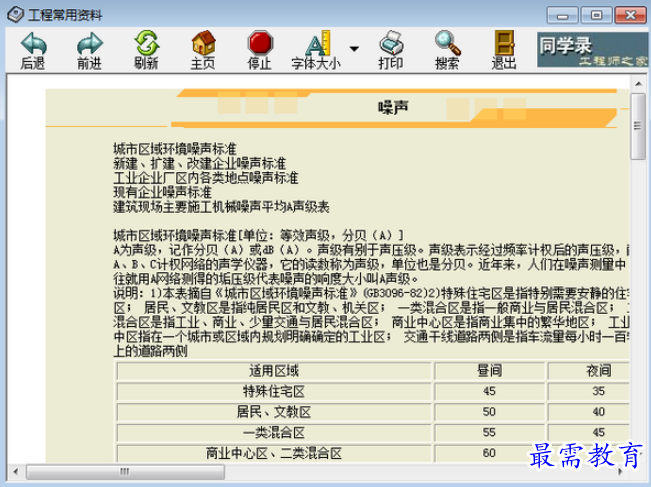Go to 主页 home icon

point(203,43)
